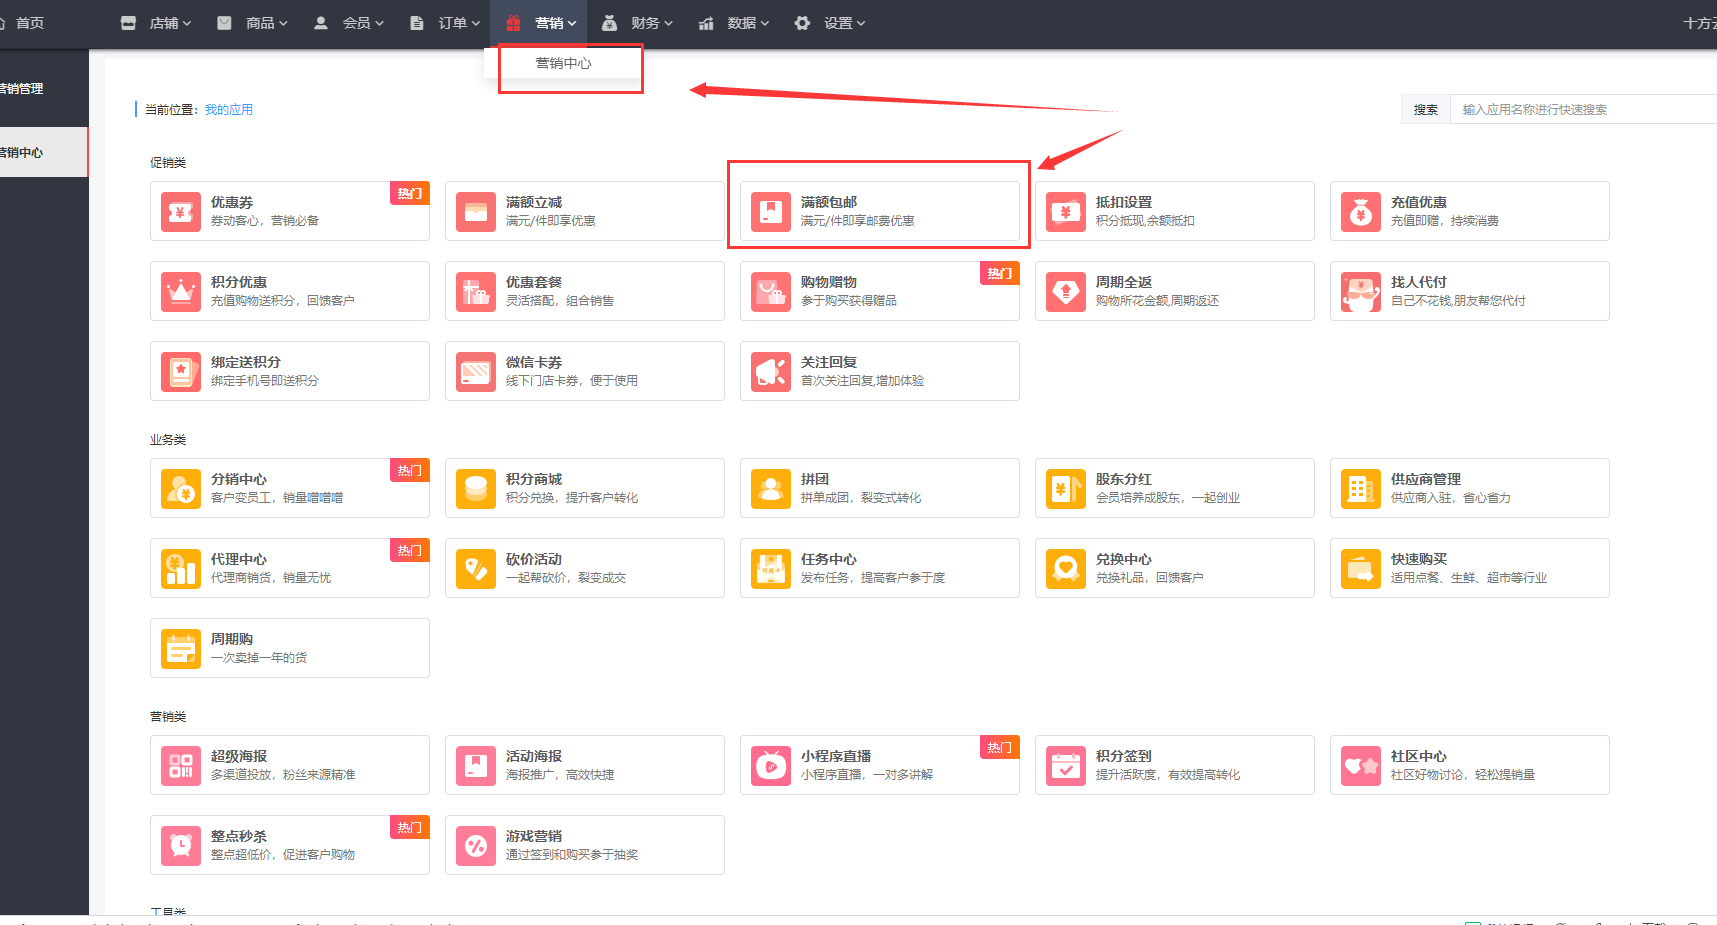Open the 拼团 group-buy icon
The image size is (1717, 925).
coord(771,488)
